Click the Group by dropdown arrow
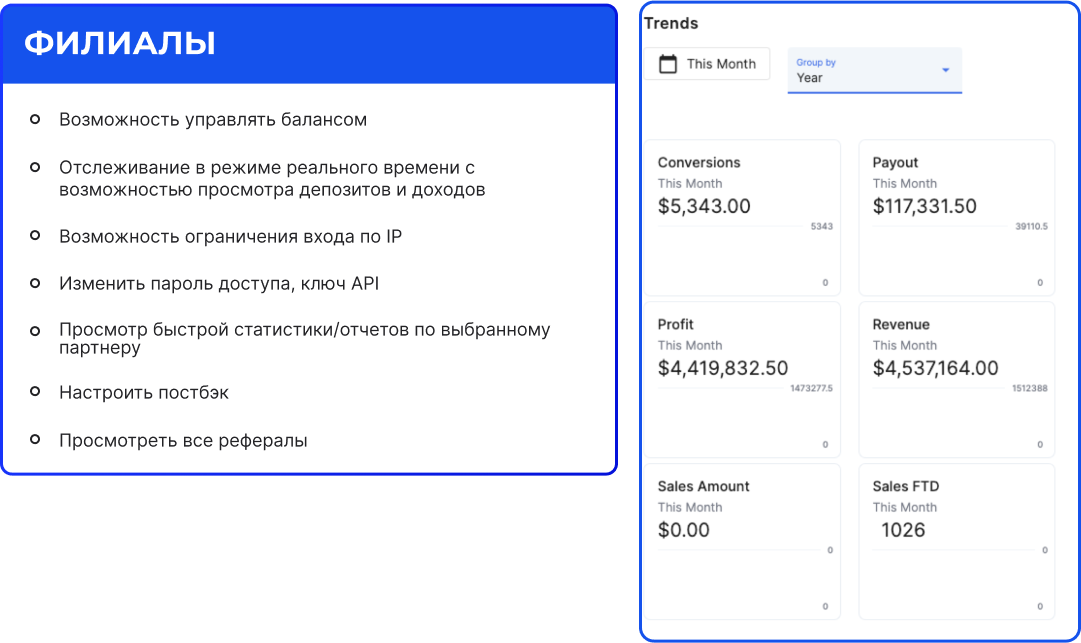This screenshot has height=643, width=1081. tap(945, 70)
